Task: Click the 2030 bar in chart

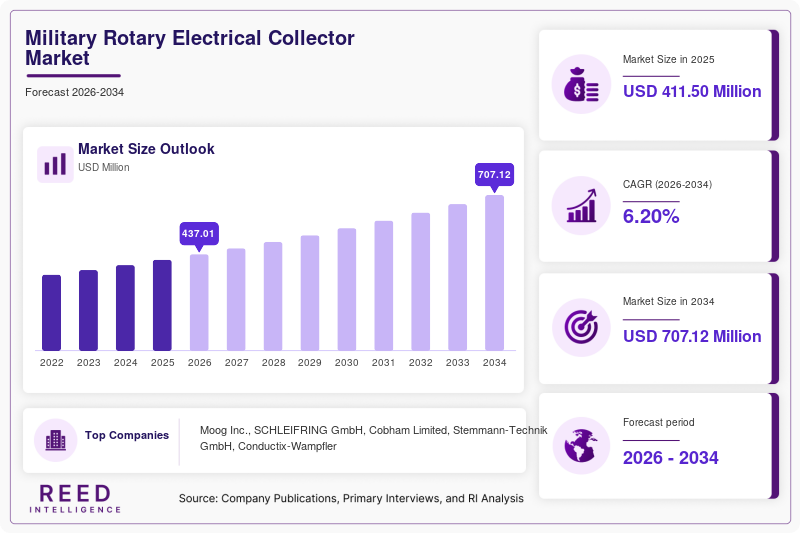Action: (347, 289)
